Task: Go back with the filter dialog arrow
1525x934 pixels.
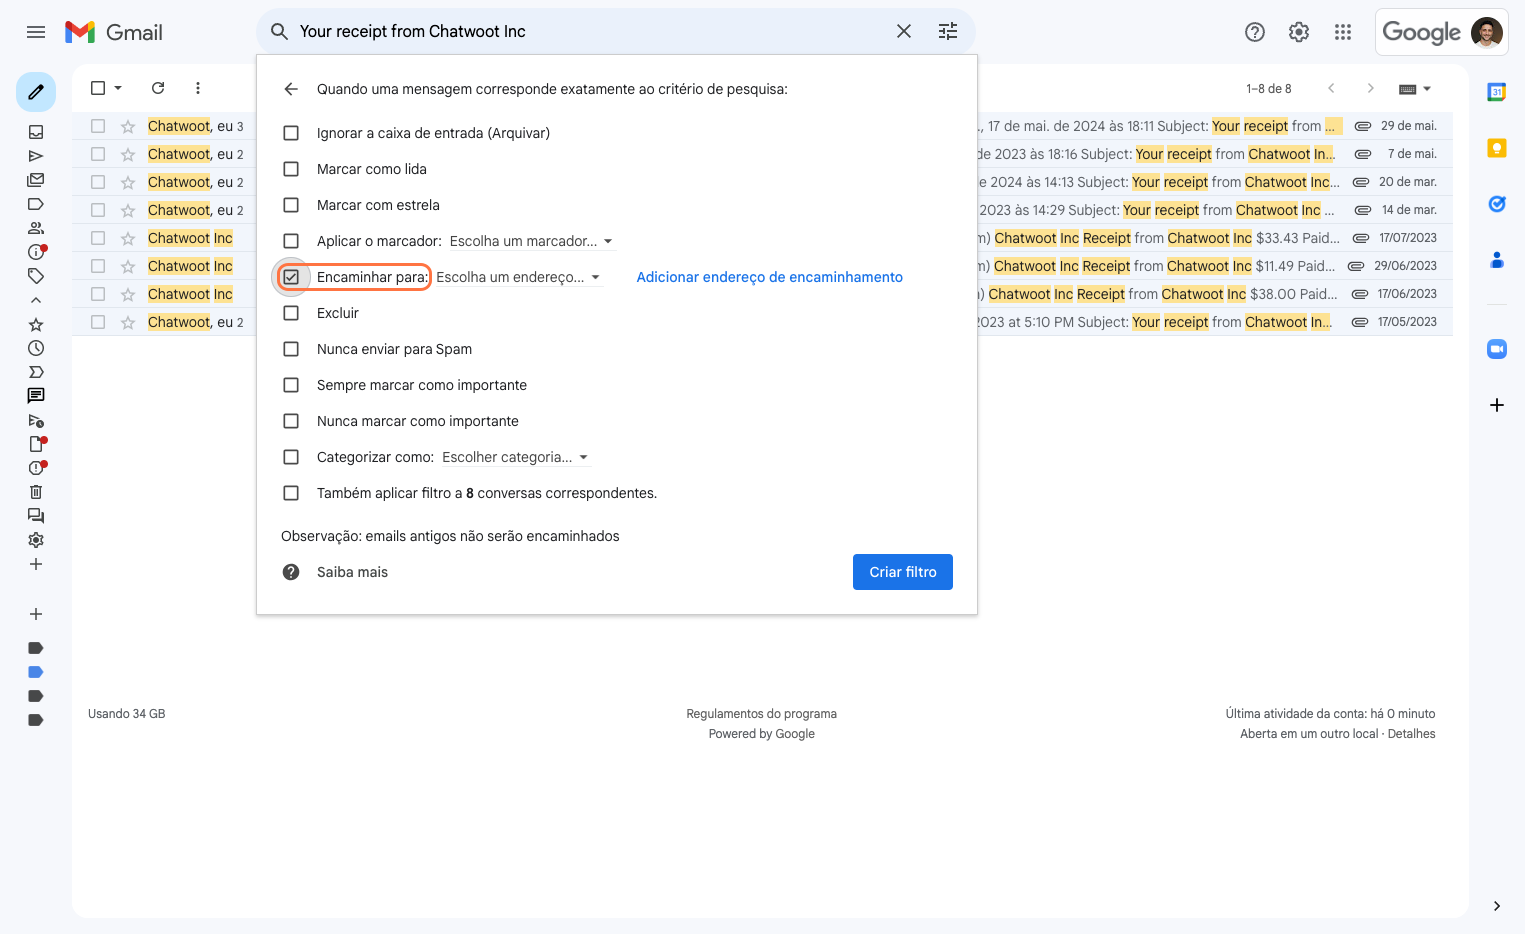Action: click(291, 89)
